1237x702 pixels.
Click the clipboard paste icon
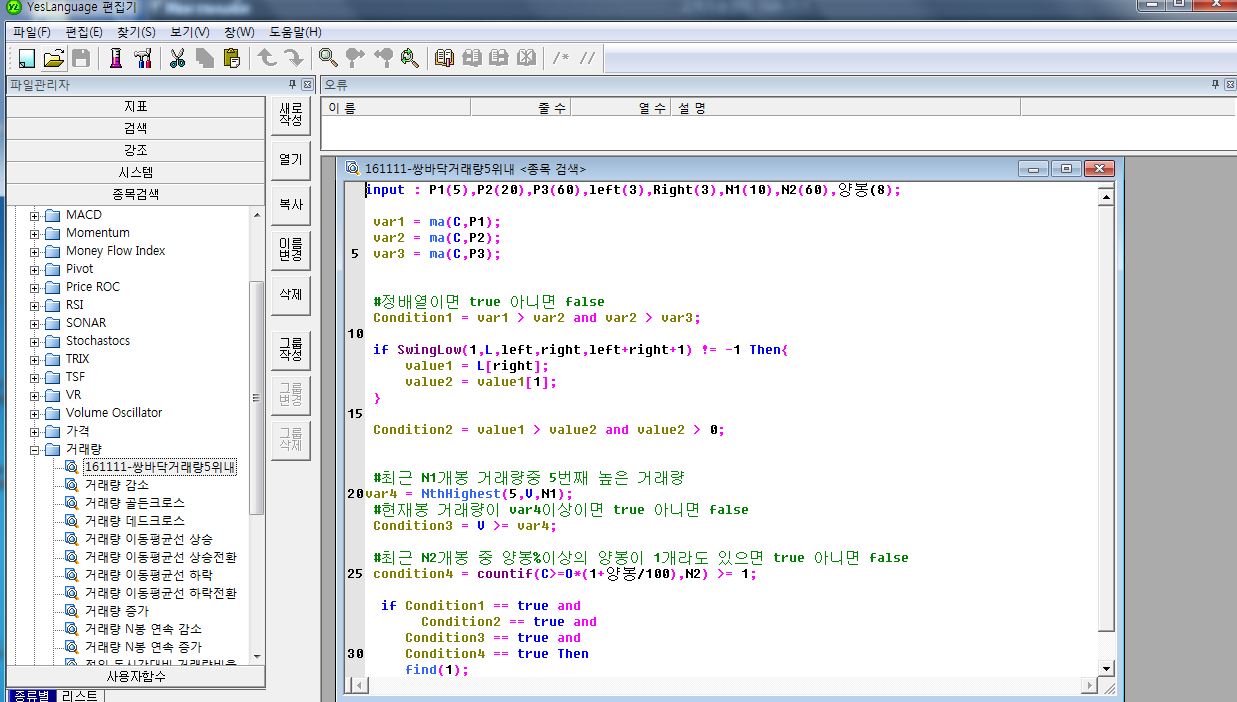click(x=232, y=58)
